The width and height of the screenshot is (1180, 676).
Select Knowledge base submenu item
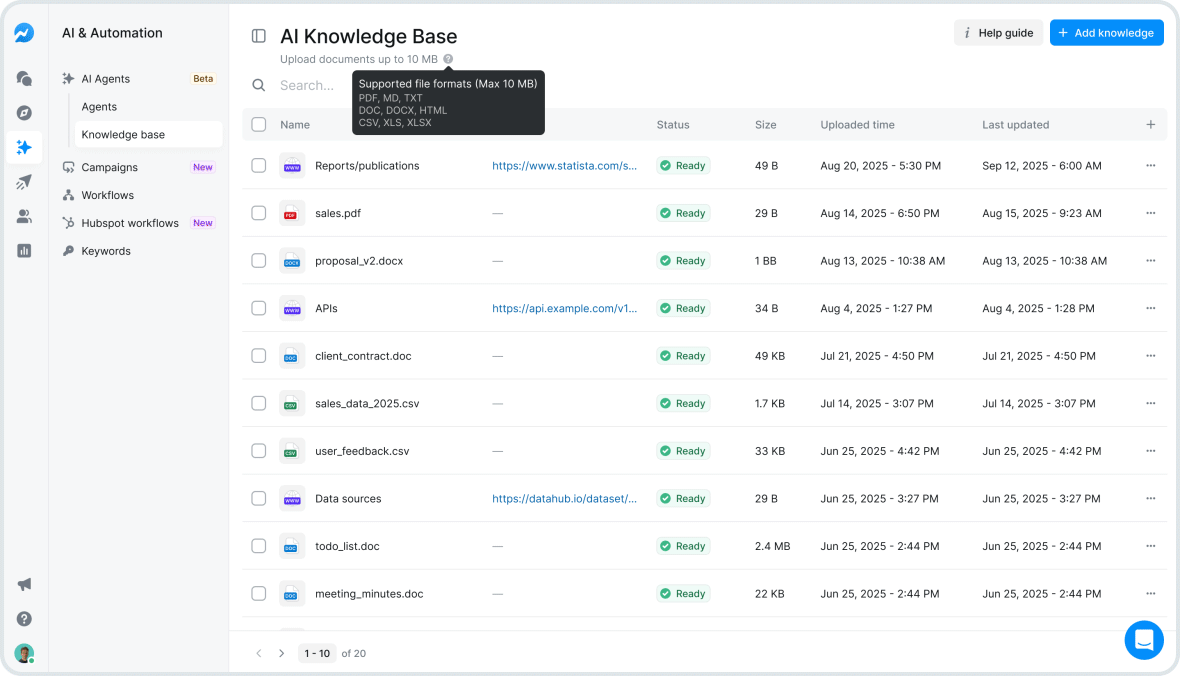tap(149, 135)
